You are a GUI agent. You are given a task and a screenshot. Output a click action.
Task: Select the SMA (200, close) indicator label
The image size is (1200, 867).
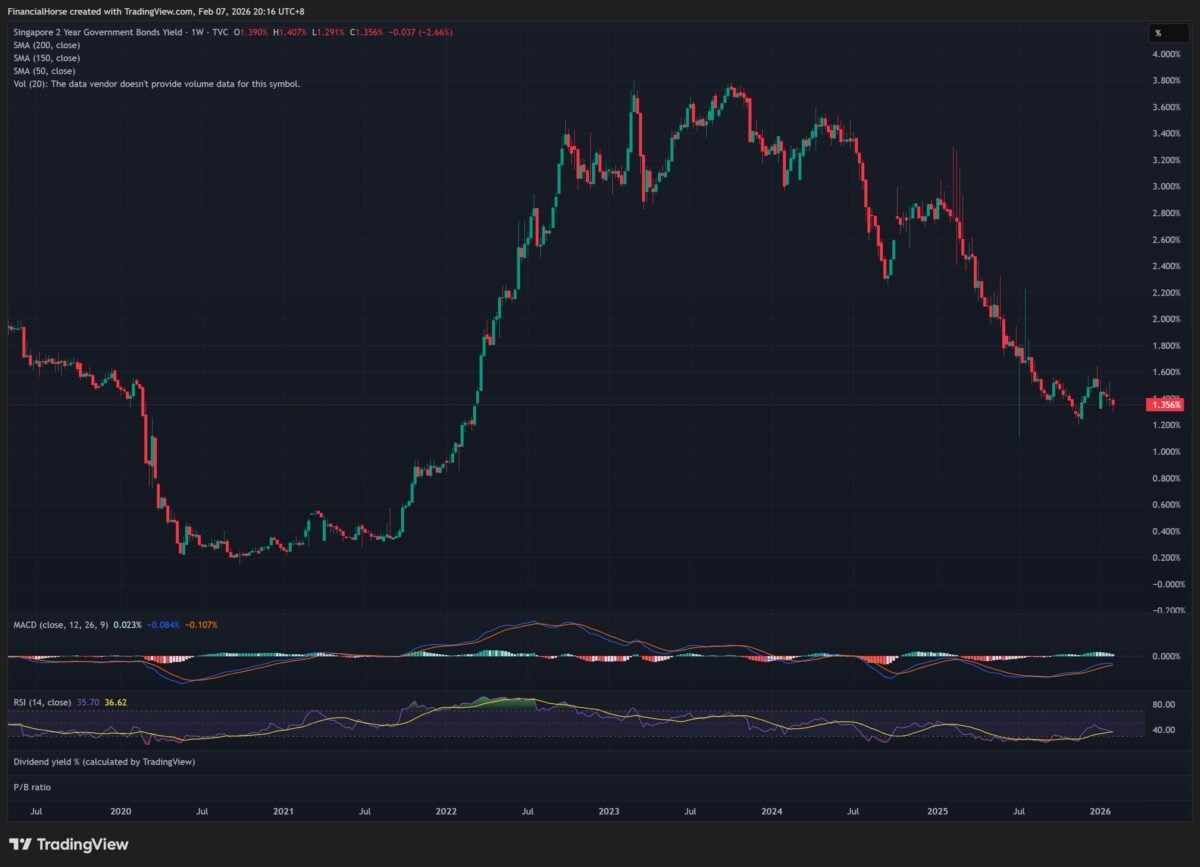[x=47, y=45]
